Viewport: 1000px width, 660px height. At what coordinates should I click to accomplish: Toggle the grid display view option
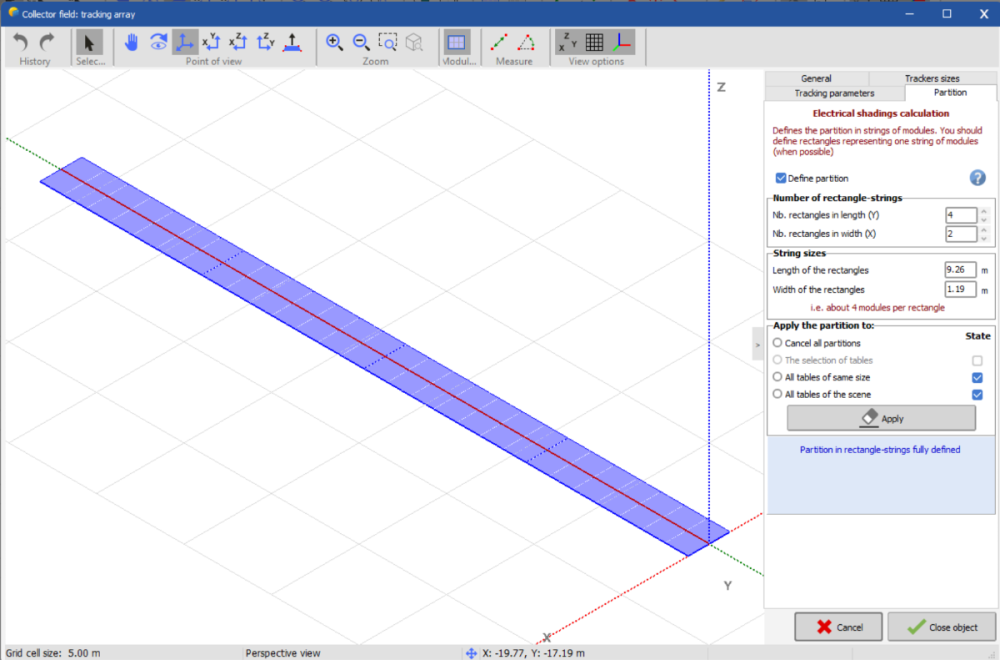pyautogui.click(x=594, y=42)
